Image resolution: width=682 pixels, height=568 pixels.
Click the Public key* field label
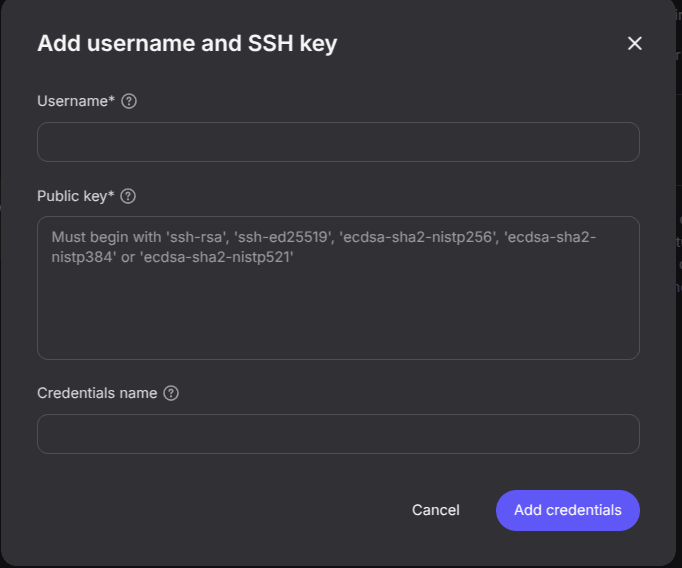(76, 196)
